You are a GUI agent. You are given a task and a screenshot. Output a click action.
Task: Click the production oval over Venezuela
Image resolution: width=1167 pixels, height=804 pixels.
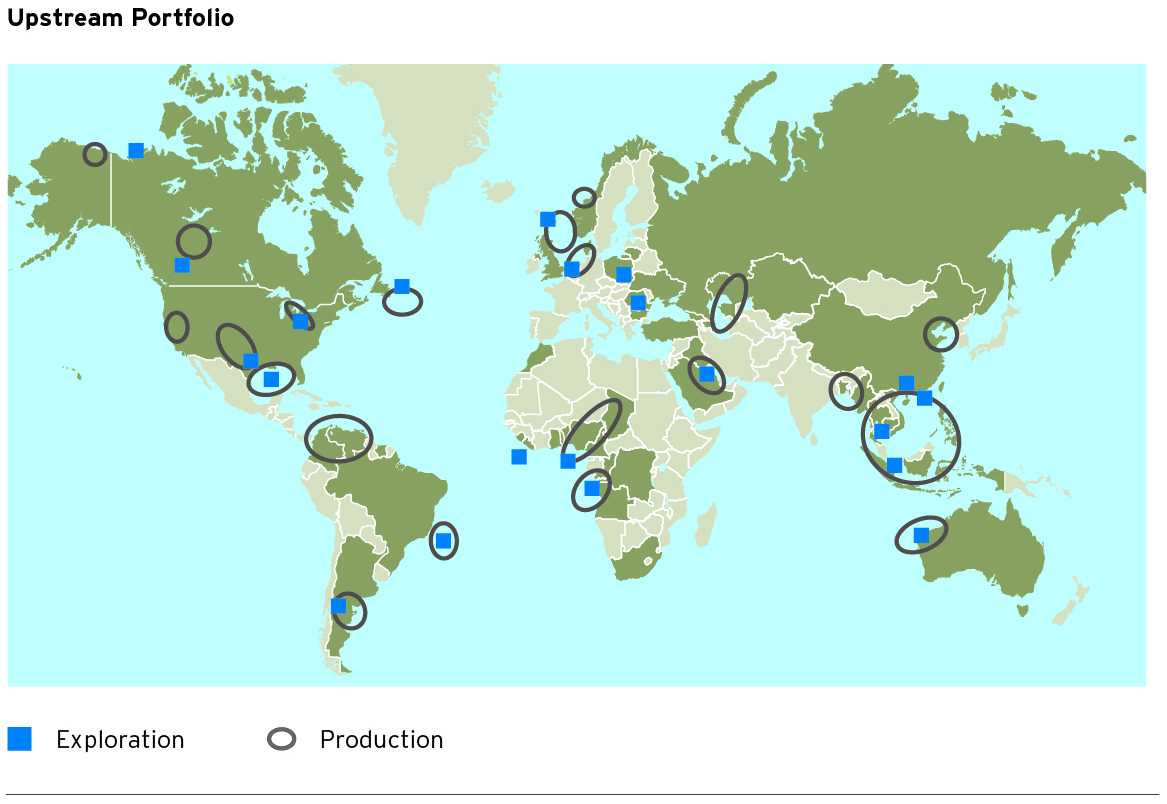coord(339,438)
